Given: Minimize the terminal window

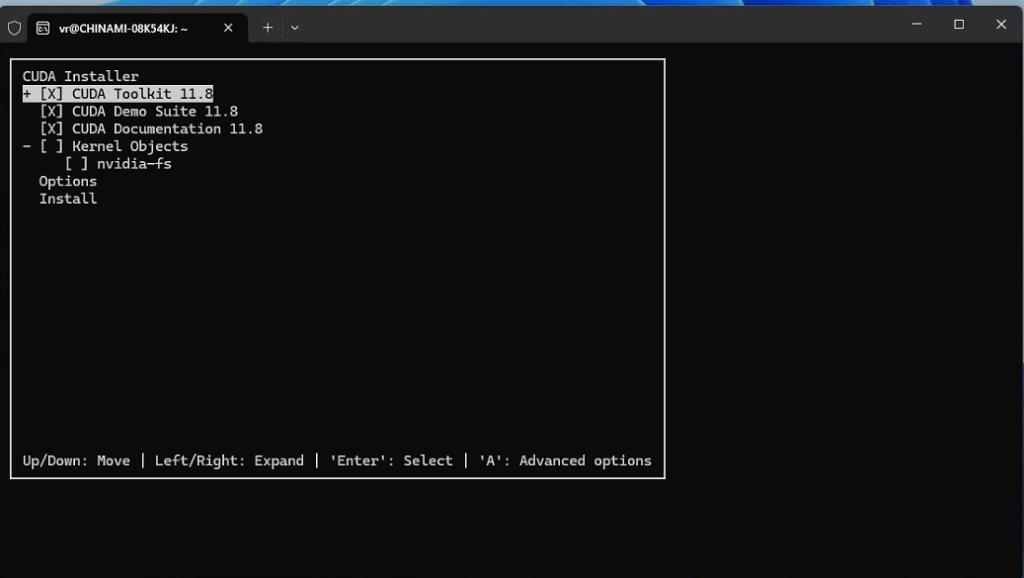Looking at the screenshot, I should point(916,24).
